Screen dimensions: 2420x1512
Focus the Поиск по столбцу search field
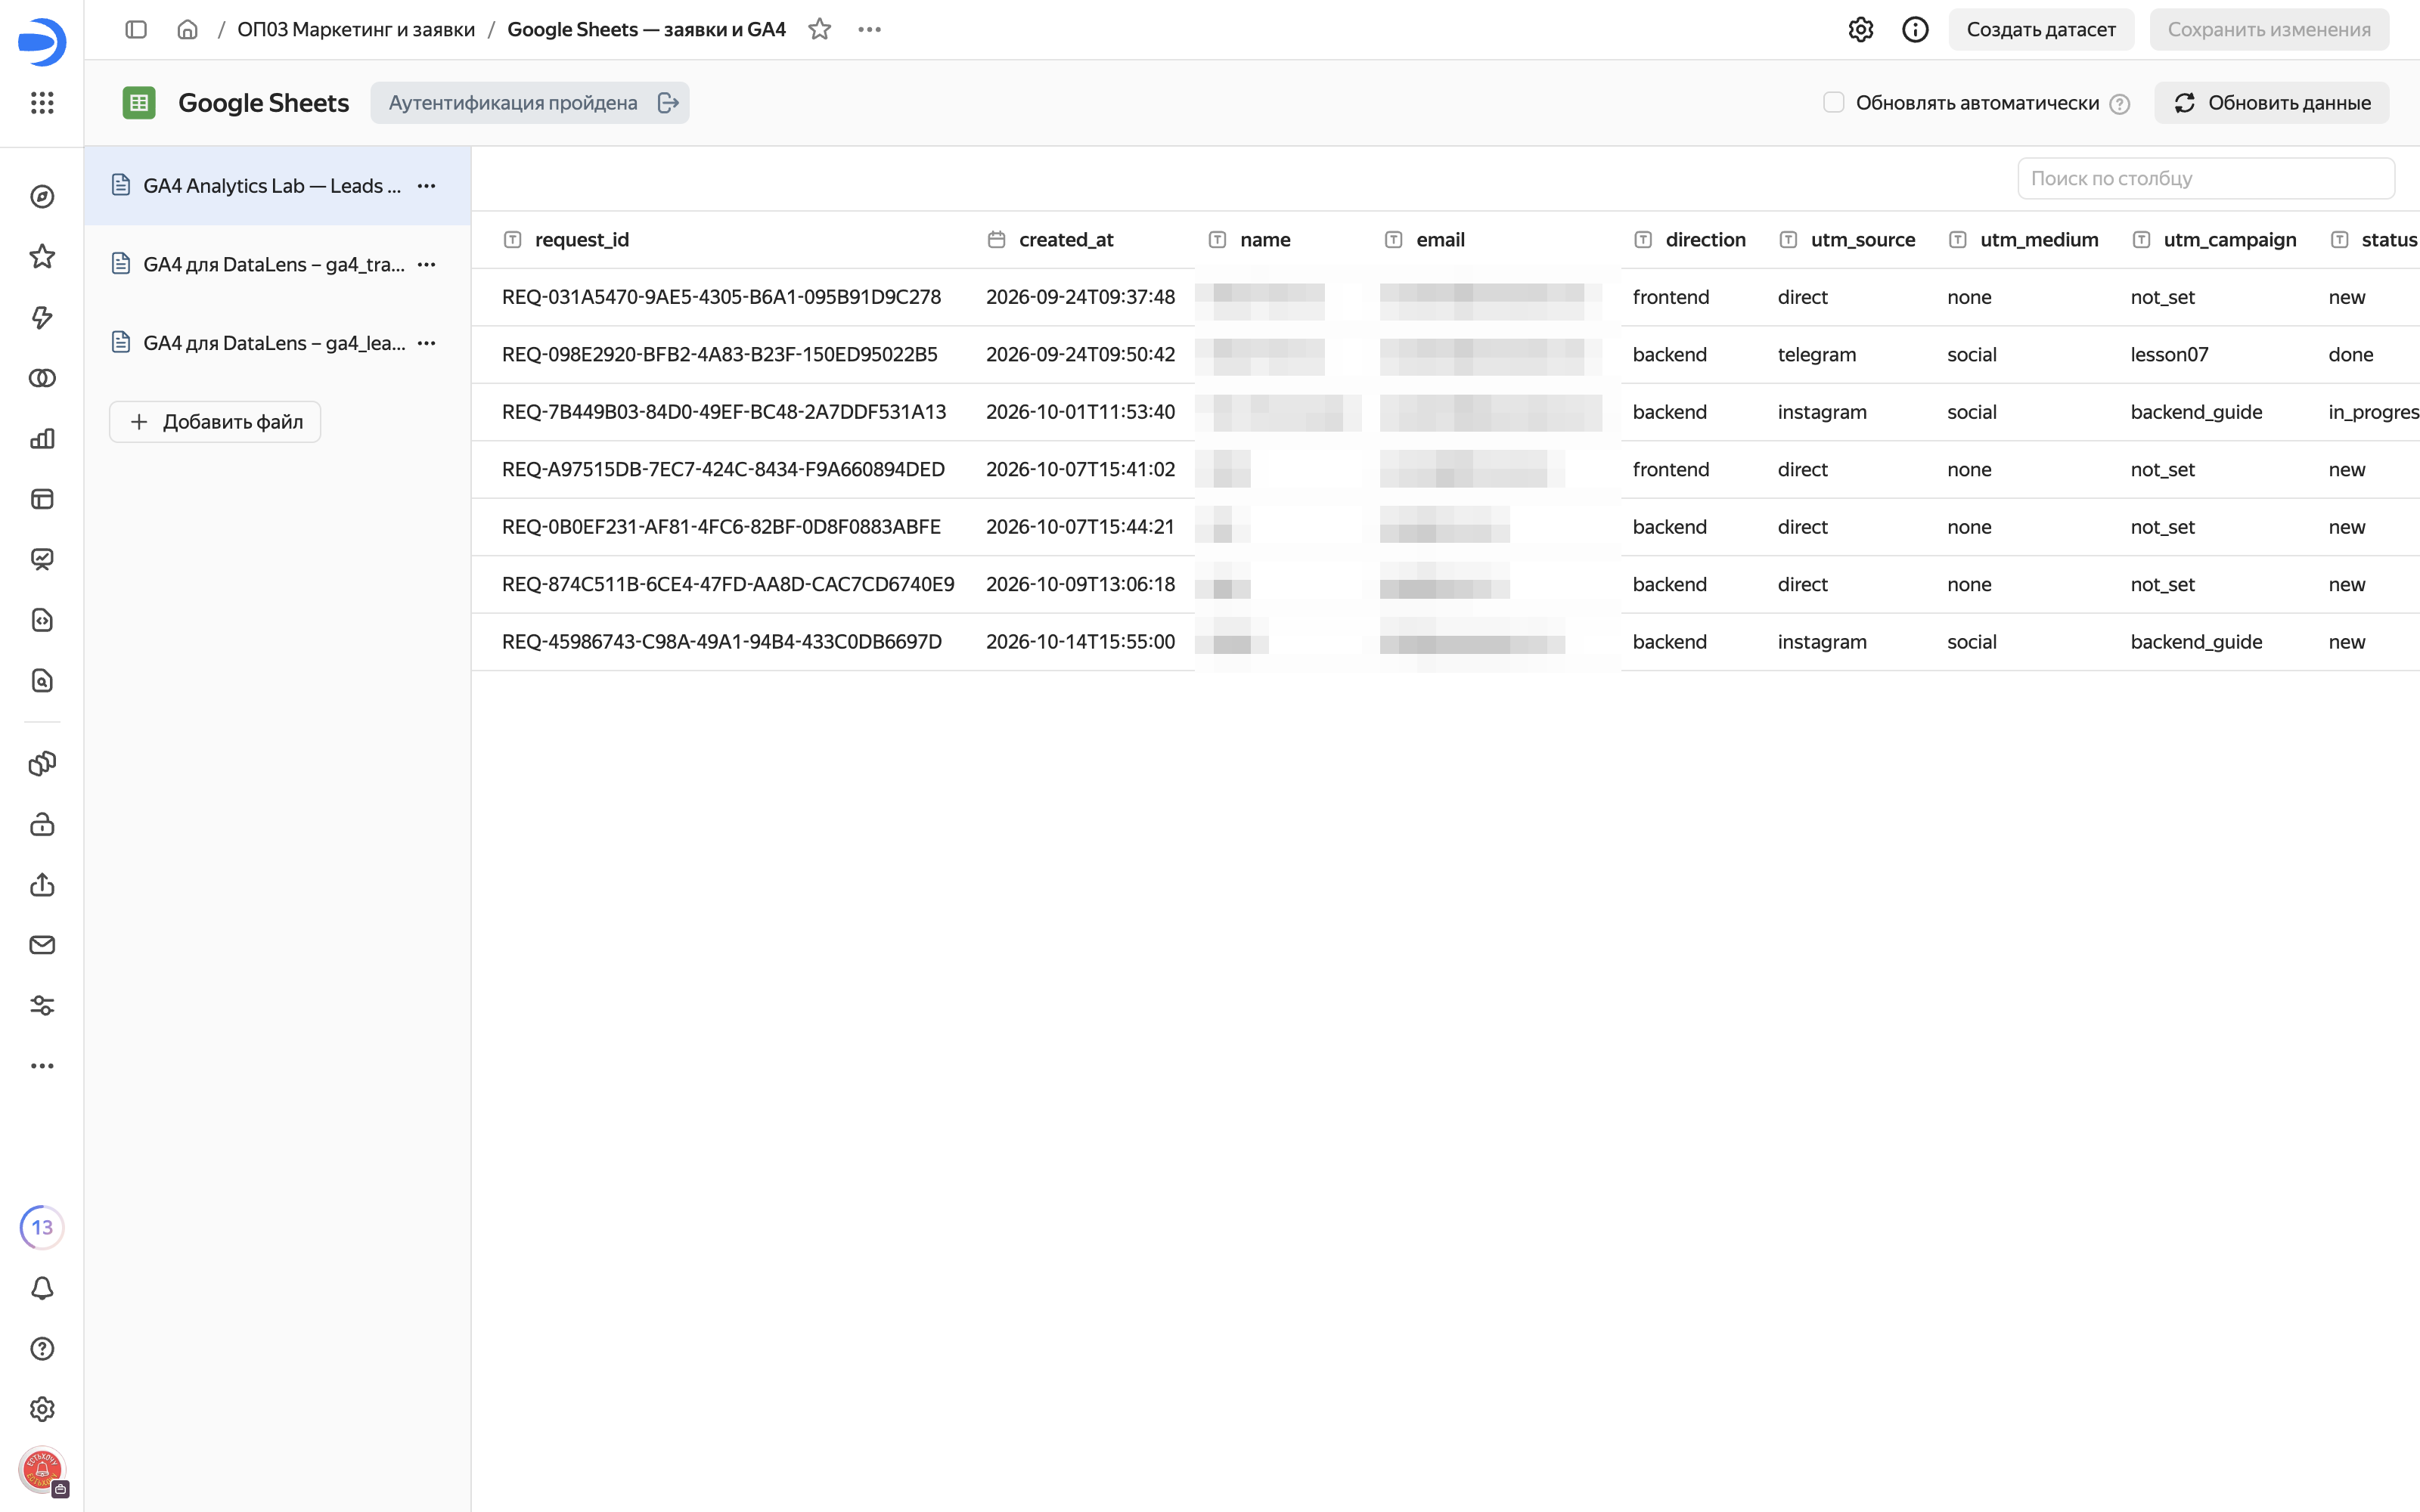(x=2205, y=178)
